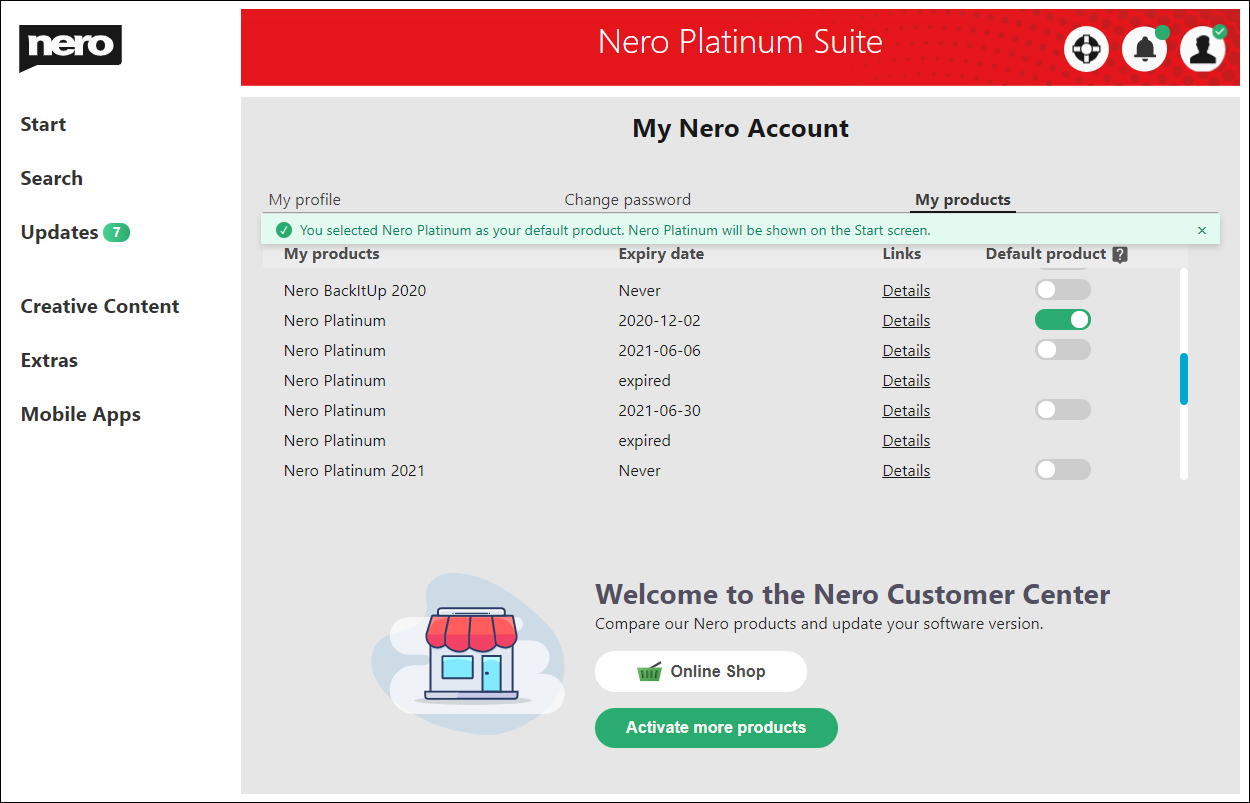
Task: Open the Nero logo home icon
Action: pyautogui.click(x=69, y=46)
